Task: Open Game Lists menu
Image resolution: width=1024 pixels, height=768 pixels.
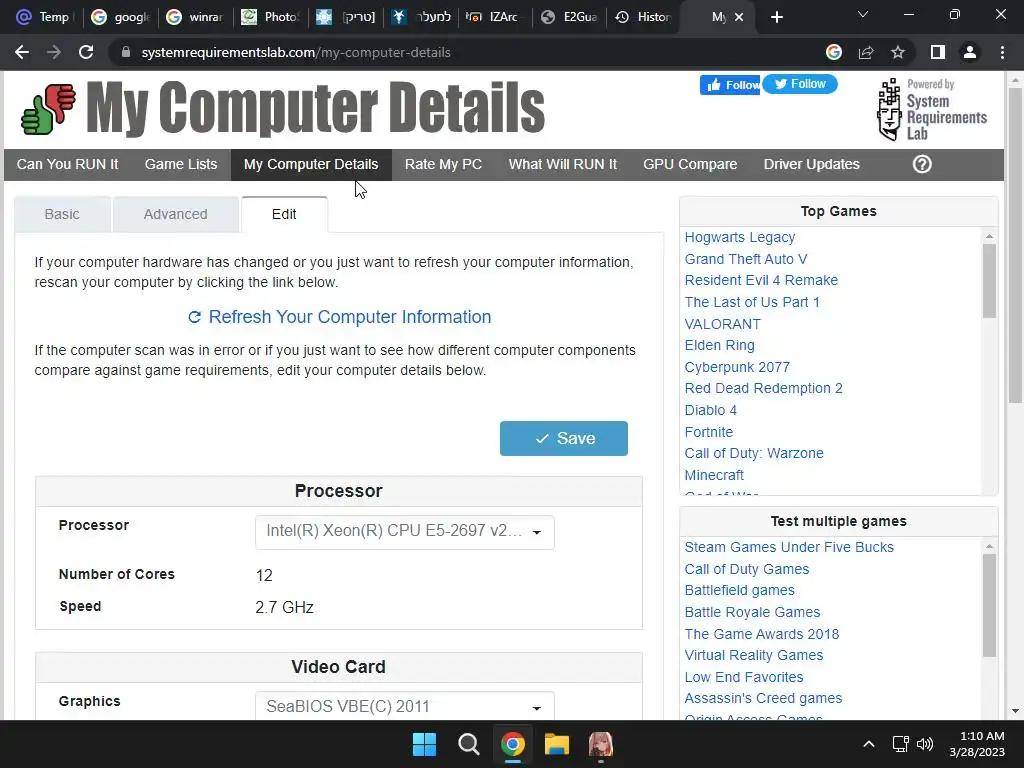Action: click(x=181, y=165)
